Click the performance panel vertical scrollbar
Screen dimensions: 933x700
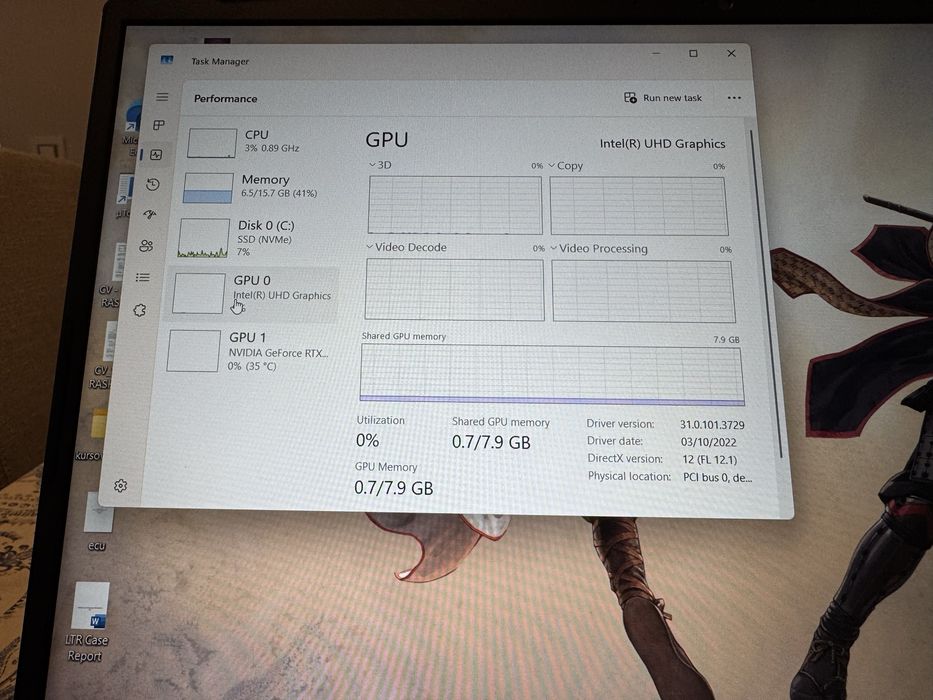tap(765, 295)
